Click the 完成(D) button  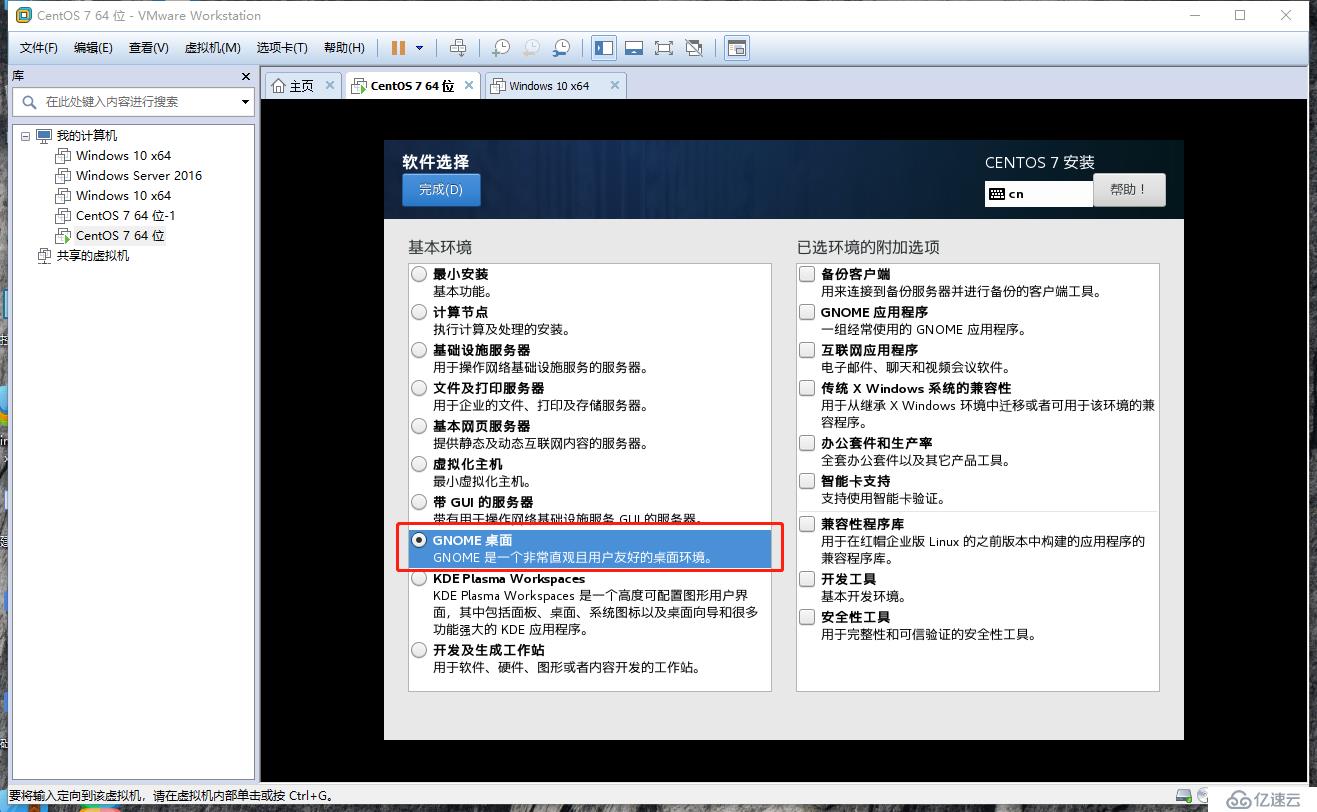point(441,190)
